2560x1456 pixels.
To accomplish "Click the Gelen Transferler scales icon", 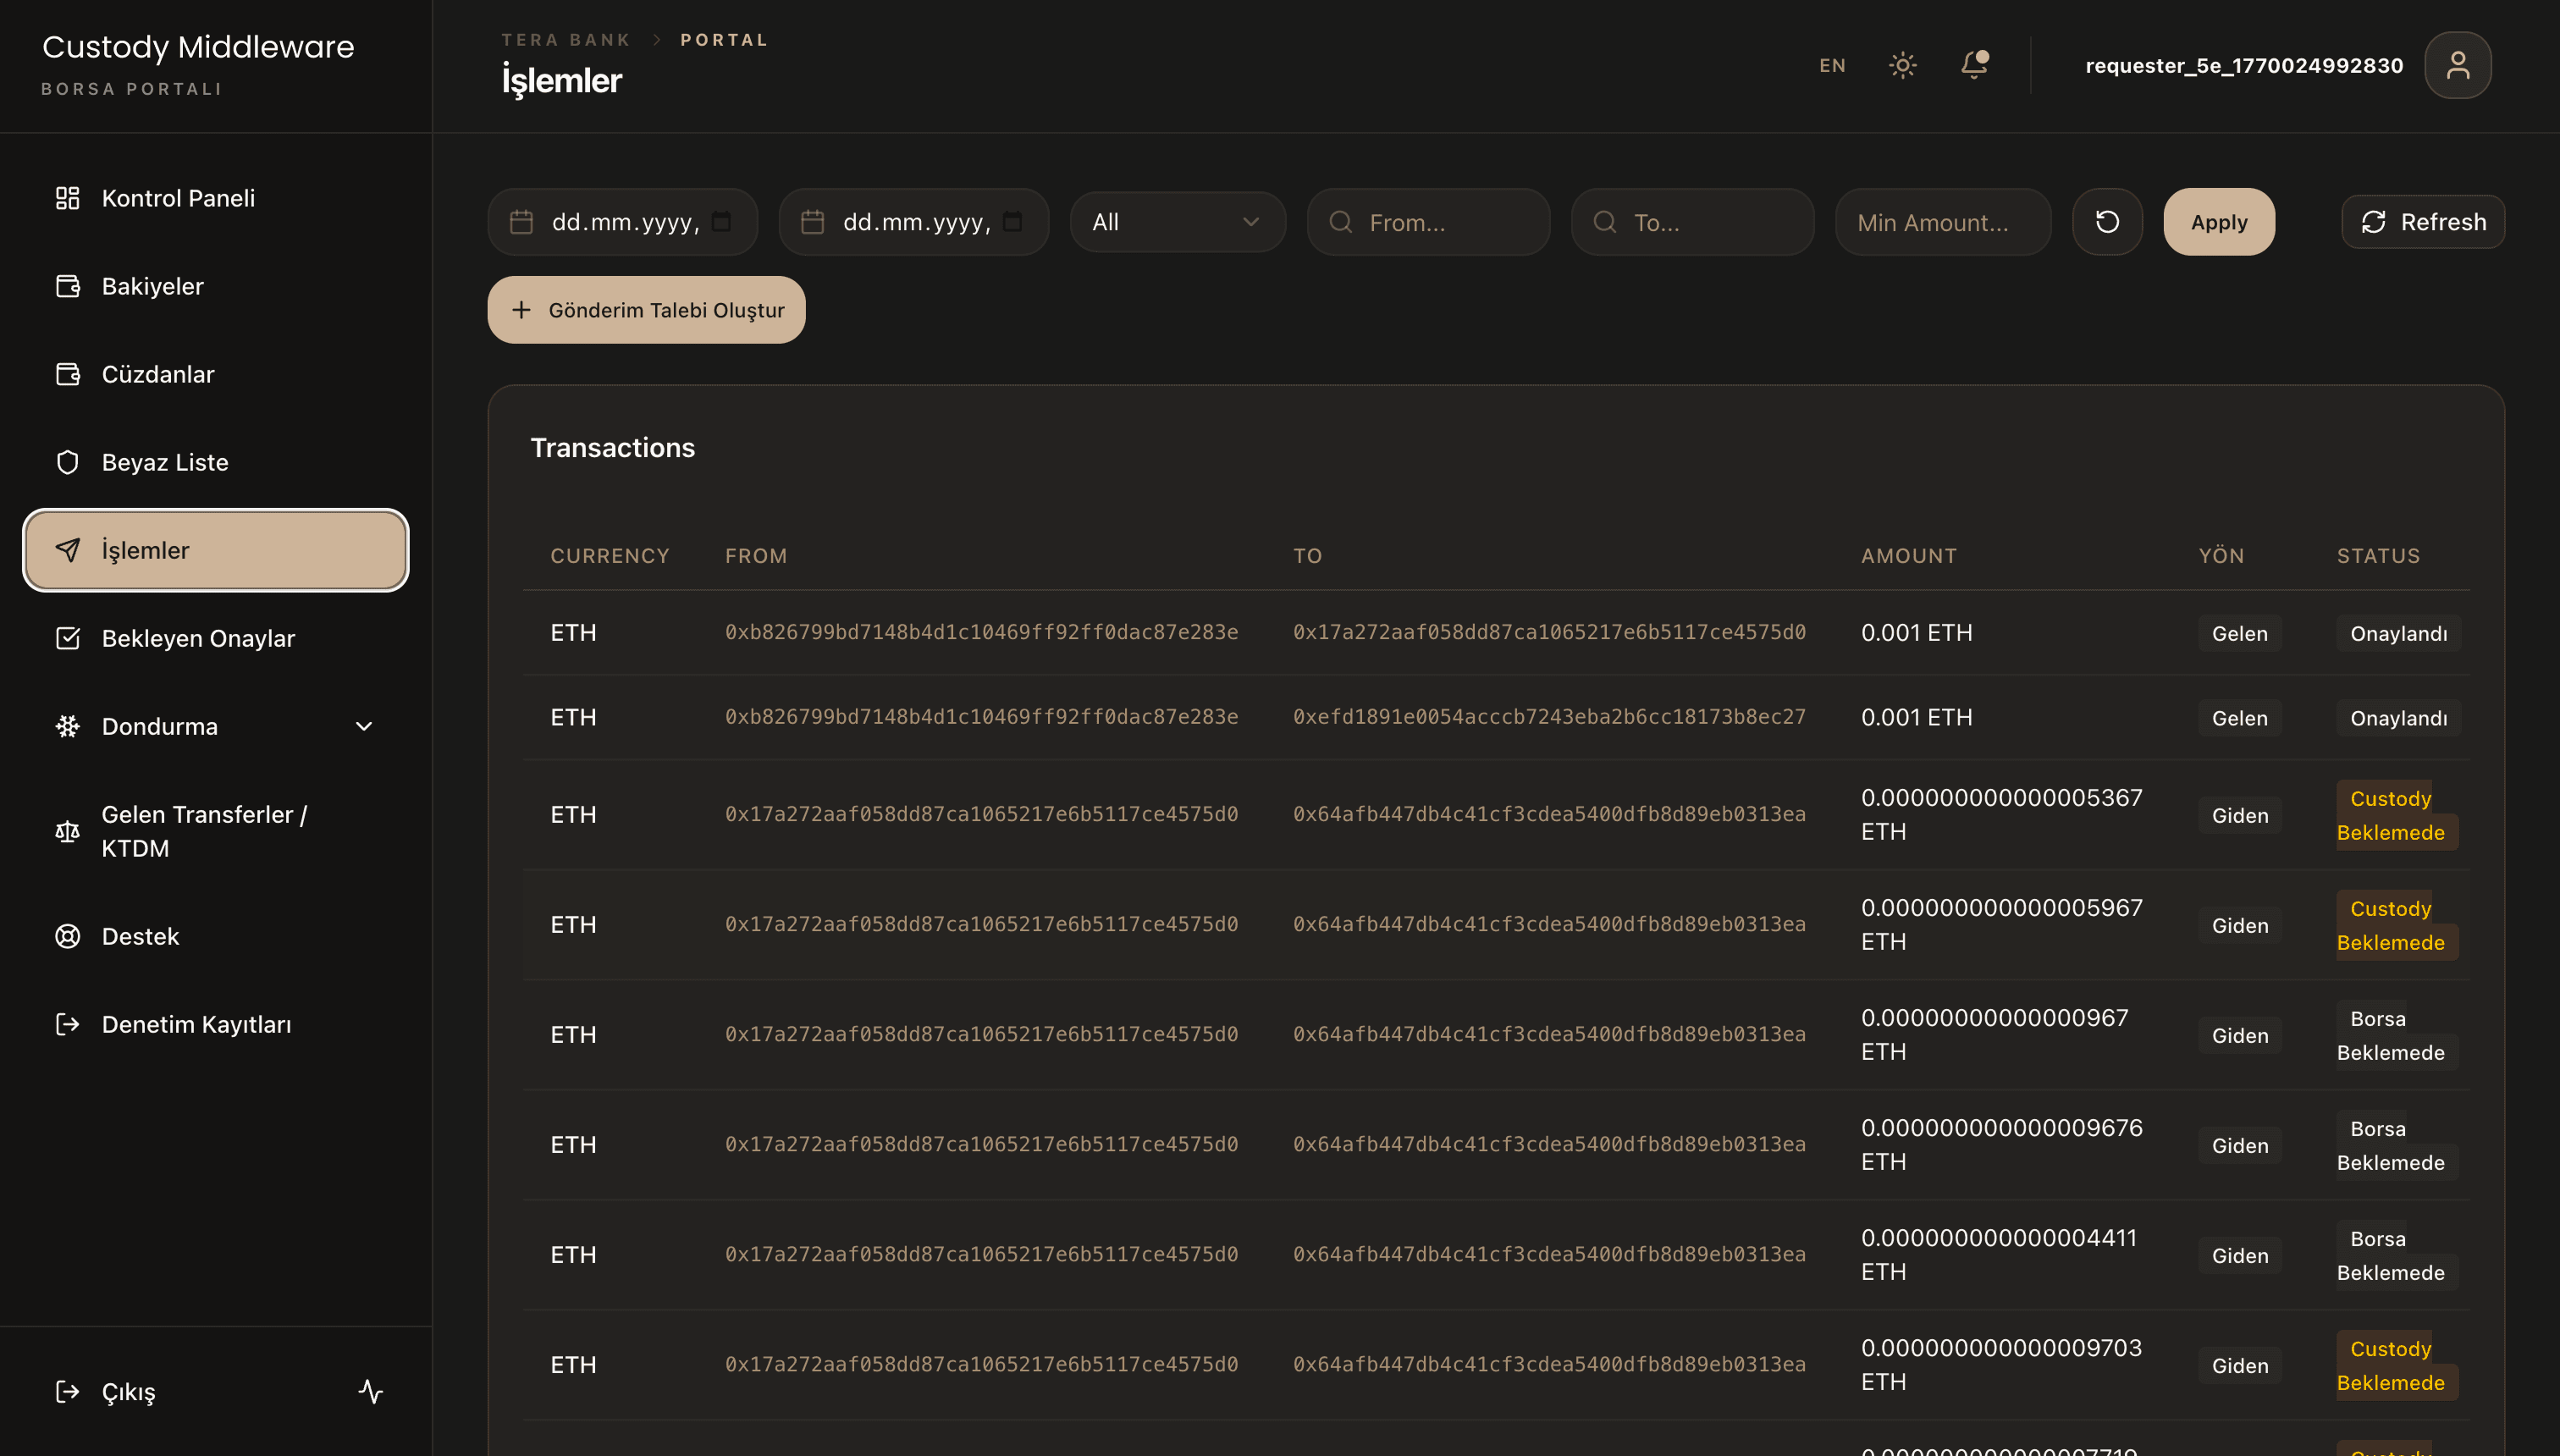I will (67, 831).
